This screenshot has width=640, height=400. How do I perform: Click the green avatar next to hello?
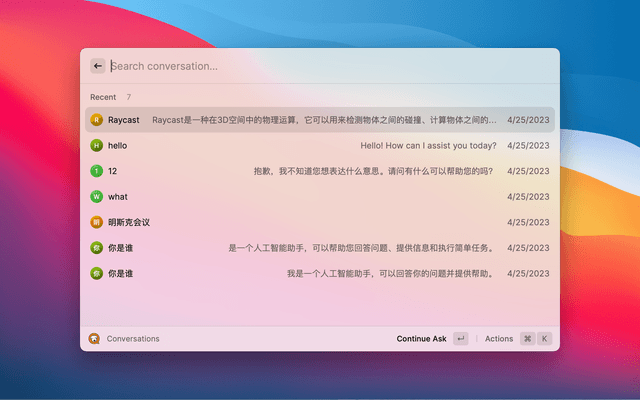(x=97, y=145)
